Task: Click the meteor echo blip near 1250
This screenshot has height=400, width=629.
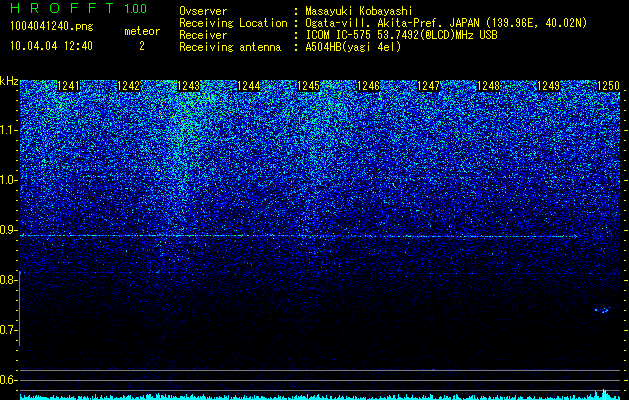Action: click(x=602, y=310)
